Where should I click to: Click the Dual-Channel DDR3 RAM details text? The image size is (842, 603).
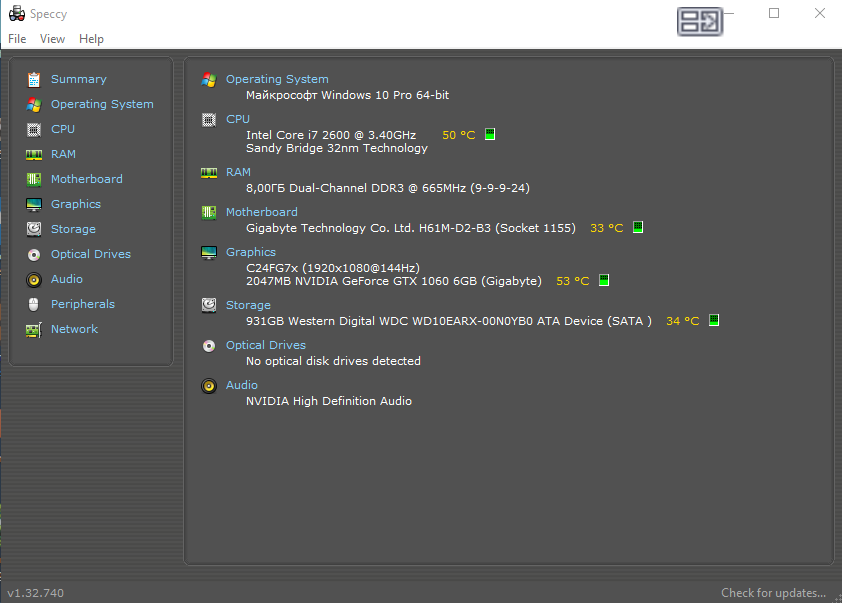pos(388,188)
